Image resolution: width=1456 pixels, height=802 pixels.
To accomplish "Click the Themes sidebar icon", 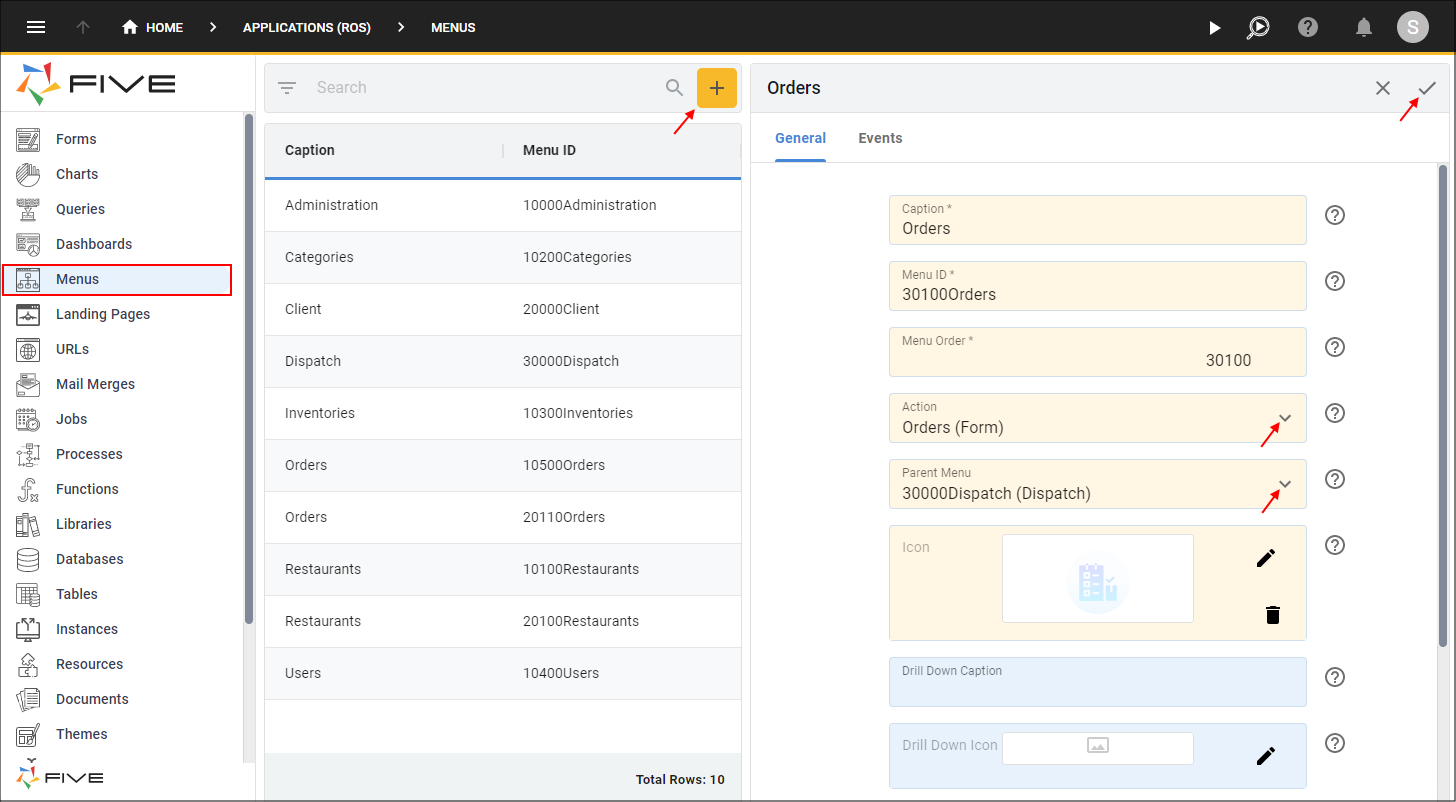I will click(27, 733).
